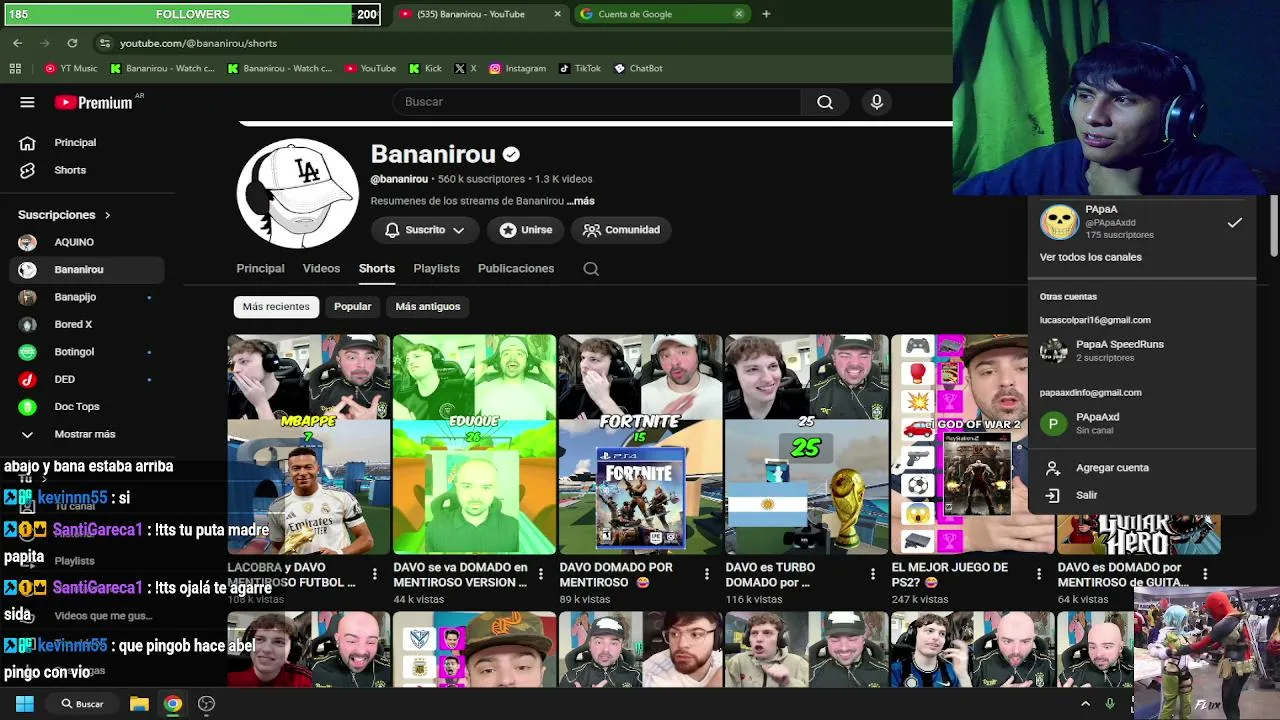
Task: Switch to PapaA SpeedRuns account
Action: (x=1141, y=350)
